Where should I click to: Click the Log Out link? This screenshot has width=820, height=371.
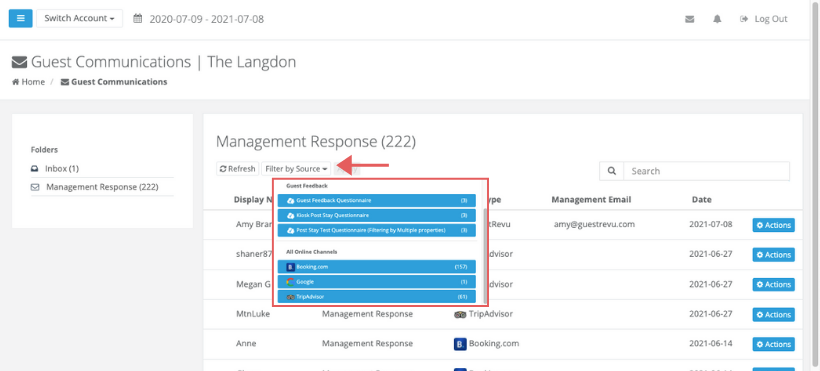pos(764,19)
